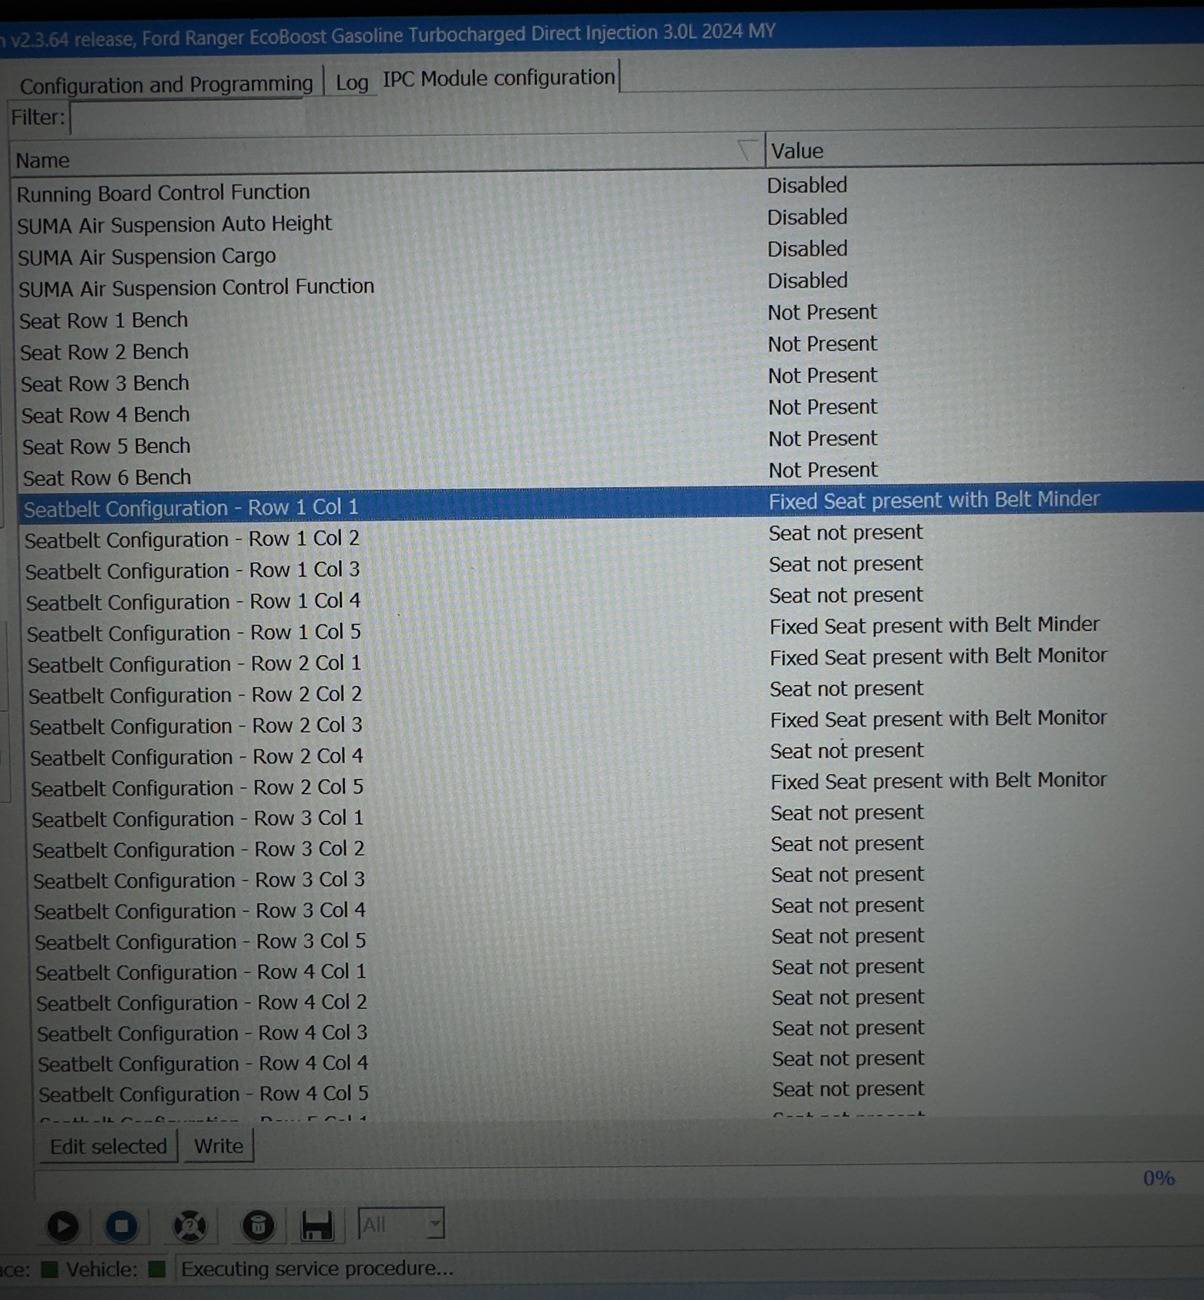
Task: Click the Vehicle green status indicator
Action: pos(156,1270)
